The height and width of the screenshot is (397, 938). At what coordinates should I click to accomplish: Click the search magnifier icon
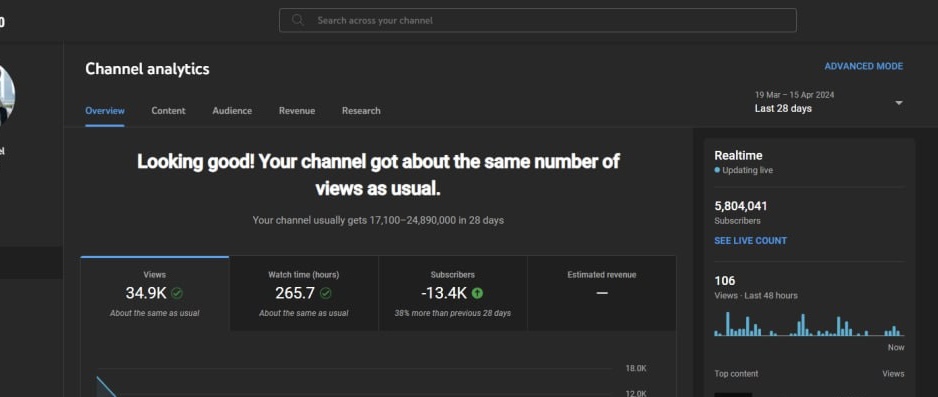(x=297, y=20)
